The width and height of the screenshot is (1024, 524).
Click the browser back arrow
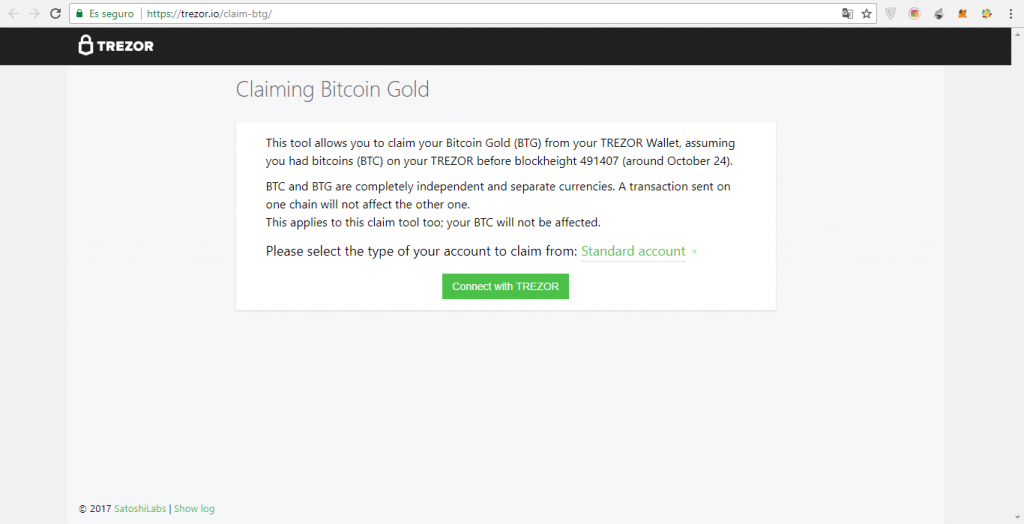(x=13, y=13)
